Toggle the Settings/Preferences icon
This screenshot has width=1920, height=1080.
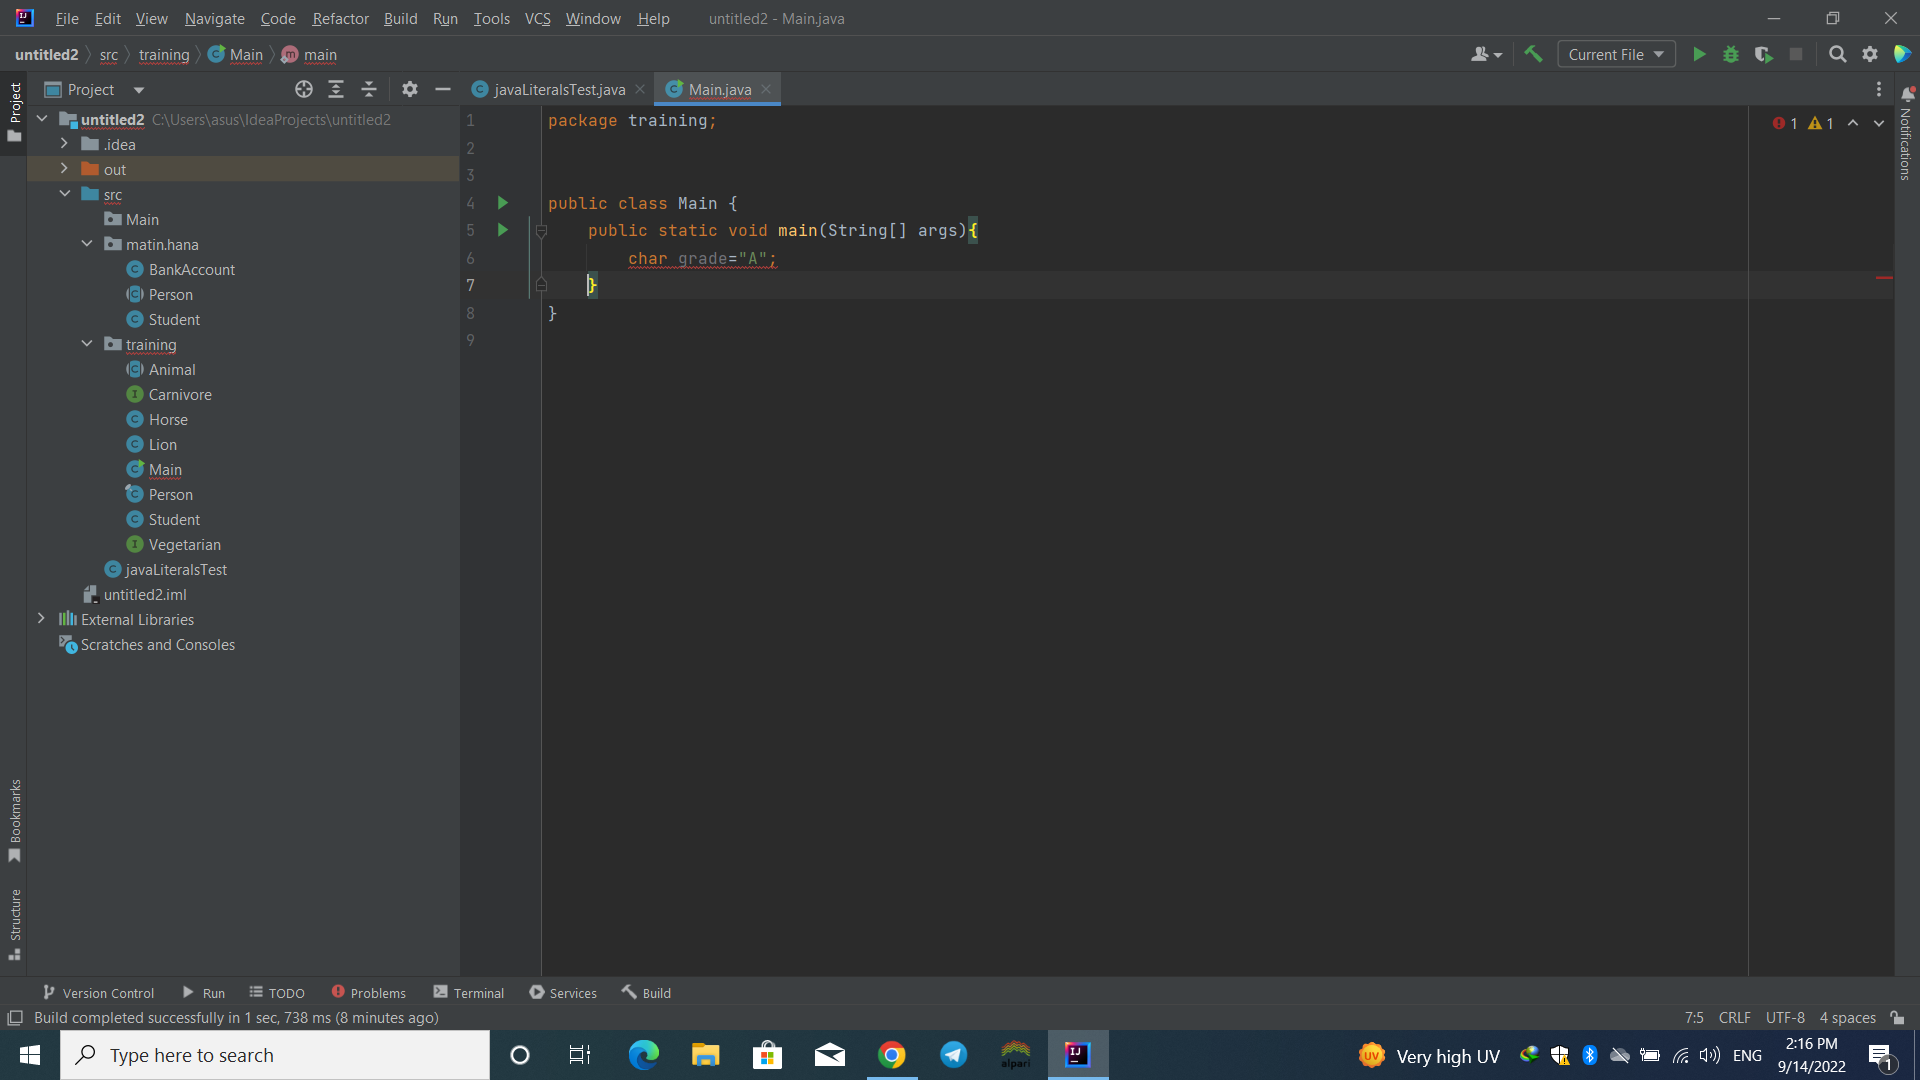pos(1870,54)
